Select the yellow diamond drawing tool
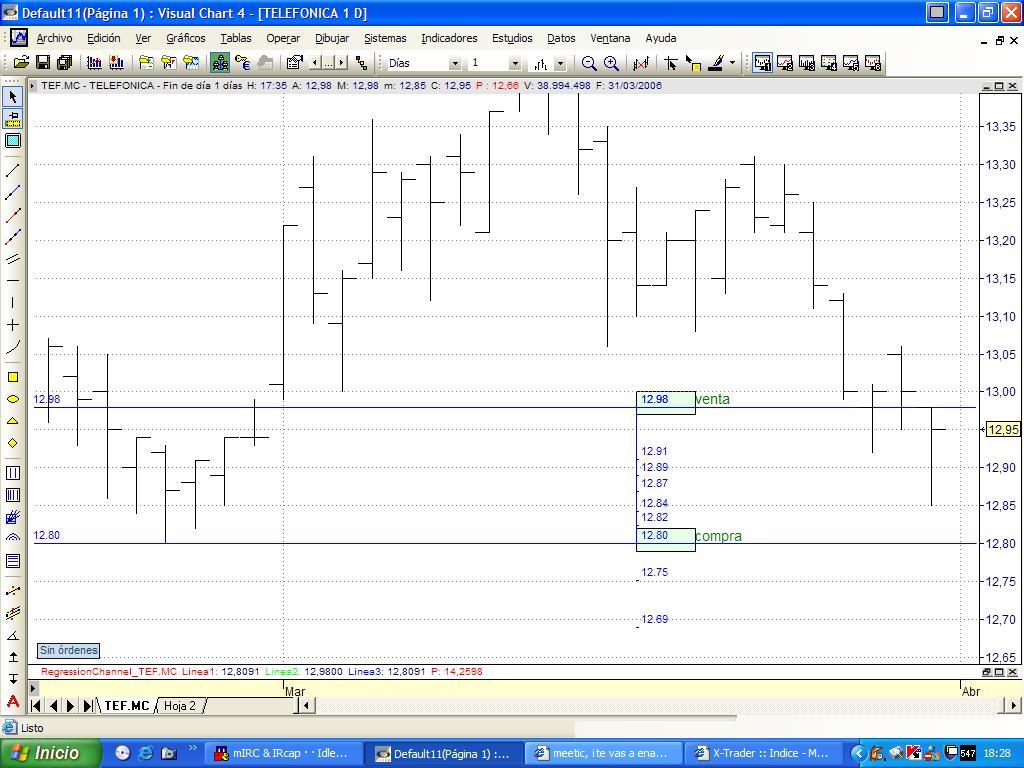Image resolution: width=1024 pixels, height=768 pixels. pyautogui.click(x=12, y=443)
